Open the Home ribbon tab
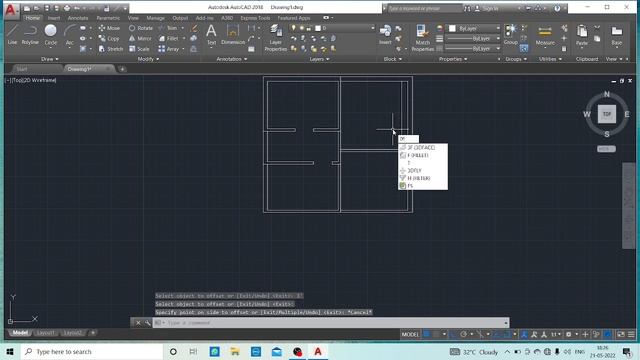 33,18
